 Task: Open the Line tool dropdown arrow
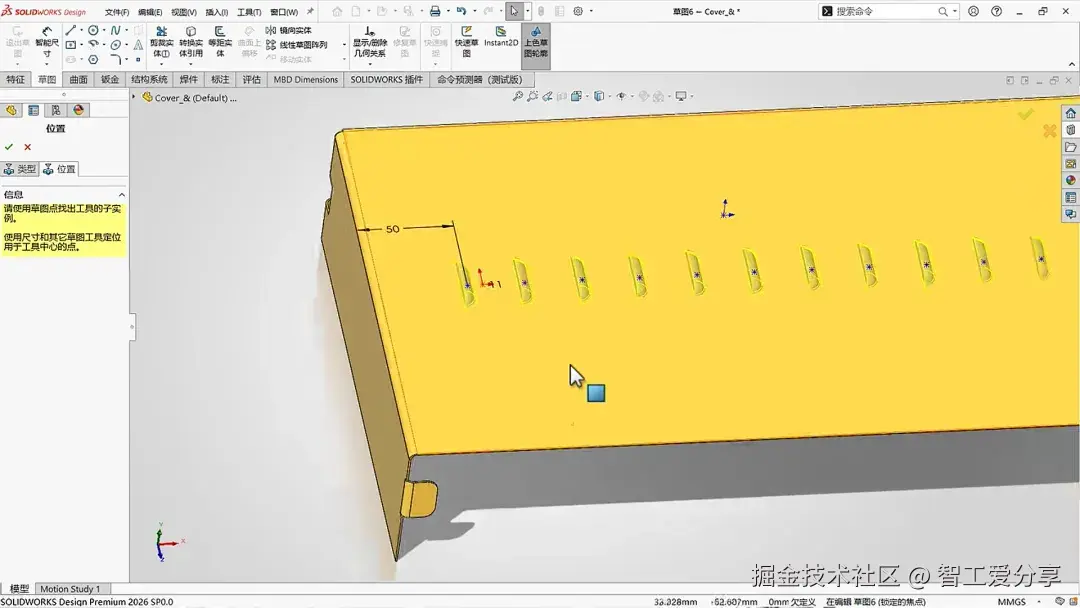pos(81,30)
